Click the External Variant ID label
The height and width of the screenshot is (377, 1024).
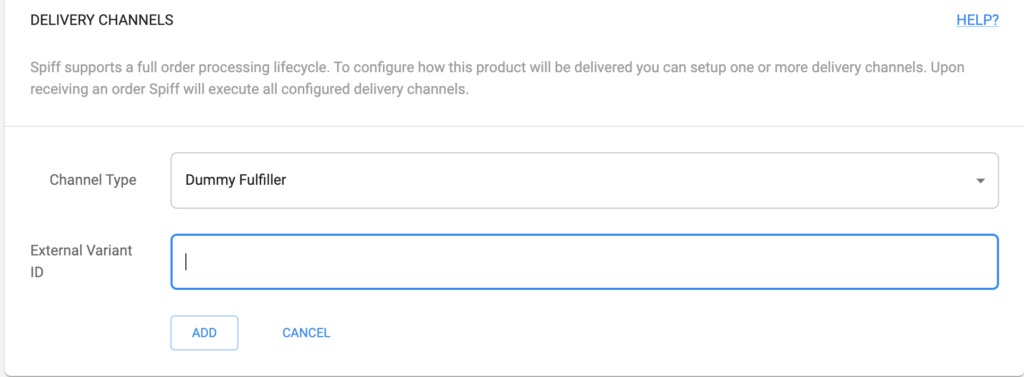[x=81, y=261]
